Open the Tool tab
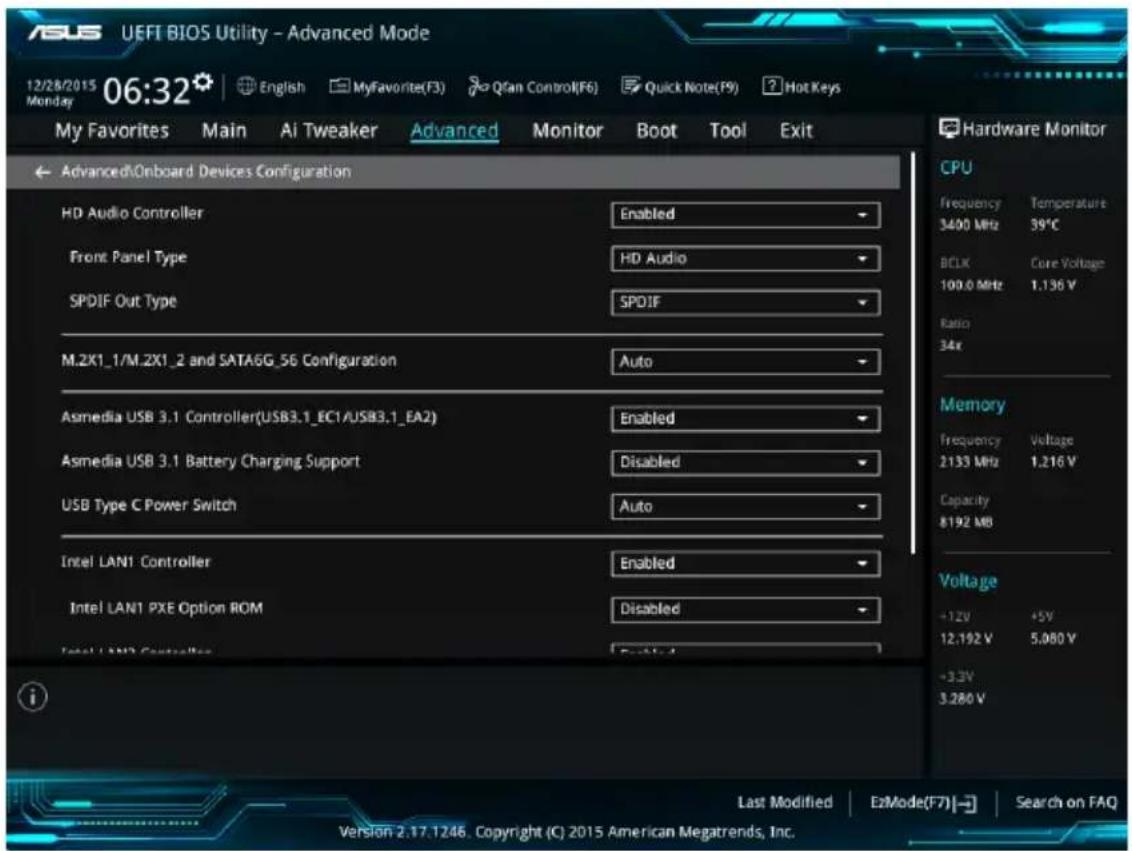This screenshot has height=851, width=1132. (x=727, y=131)
